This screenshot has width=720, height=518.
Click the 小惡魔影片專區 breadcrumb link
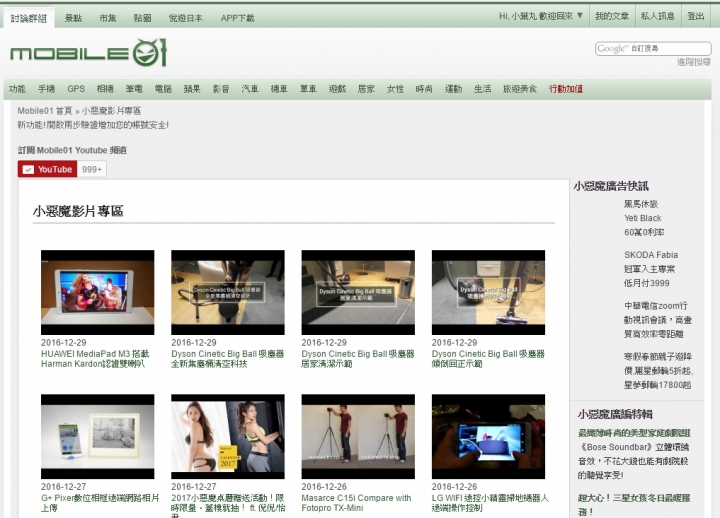coord(112,111)
